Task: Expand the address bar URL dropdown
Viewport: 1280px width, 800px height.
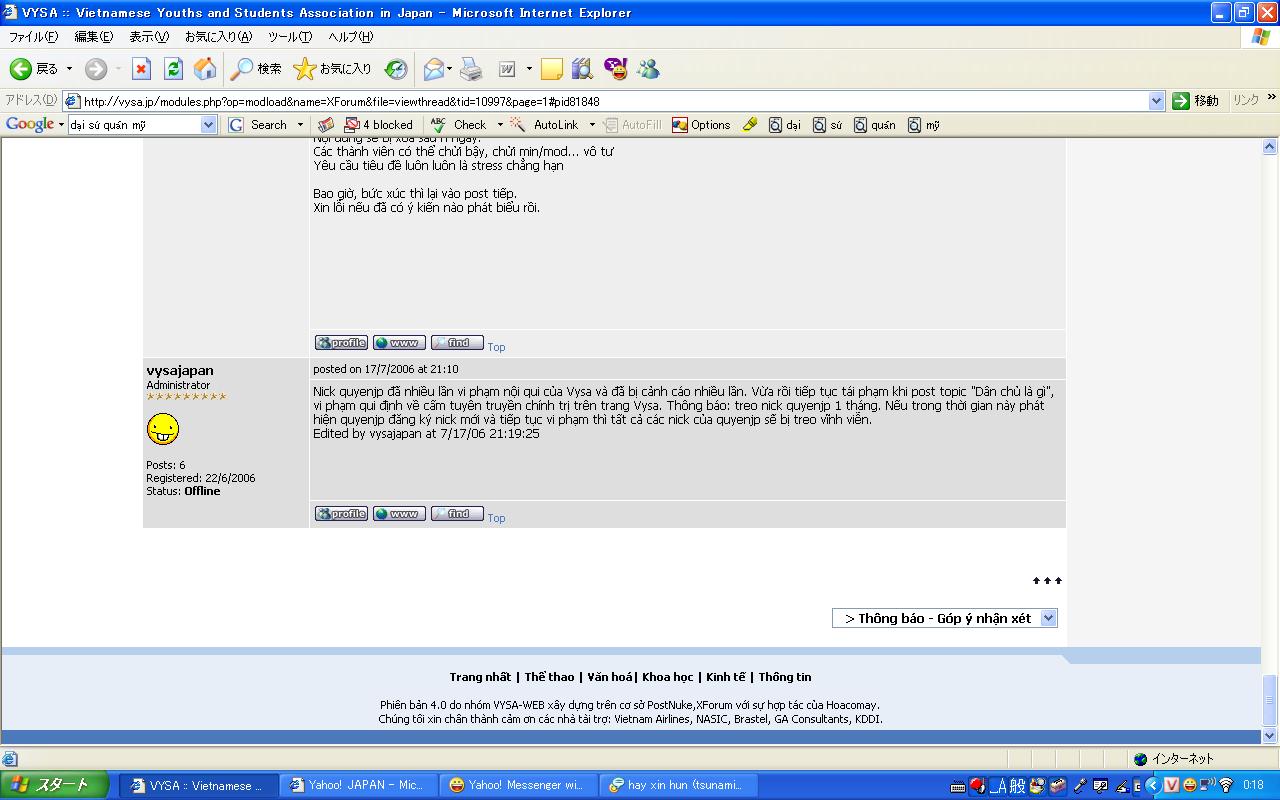Action: click(x=1156, y=101)
